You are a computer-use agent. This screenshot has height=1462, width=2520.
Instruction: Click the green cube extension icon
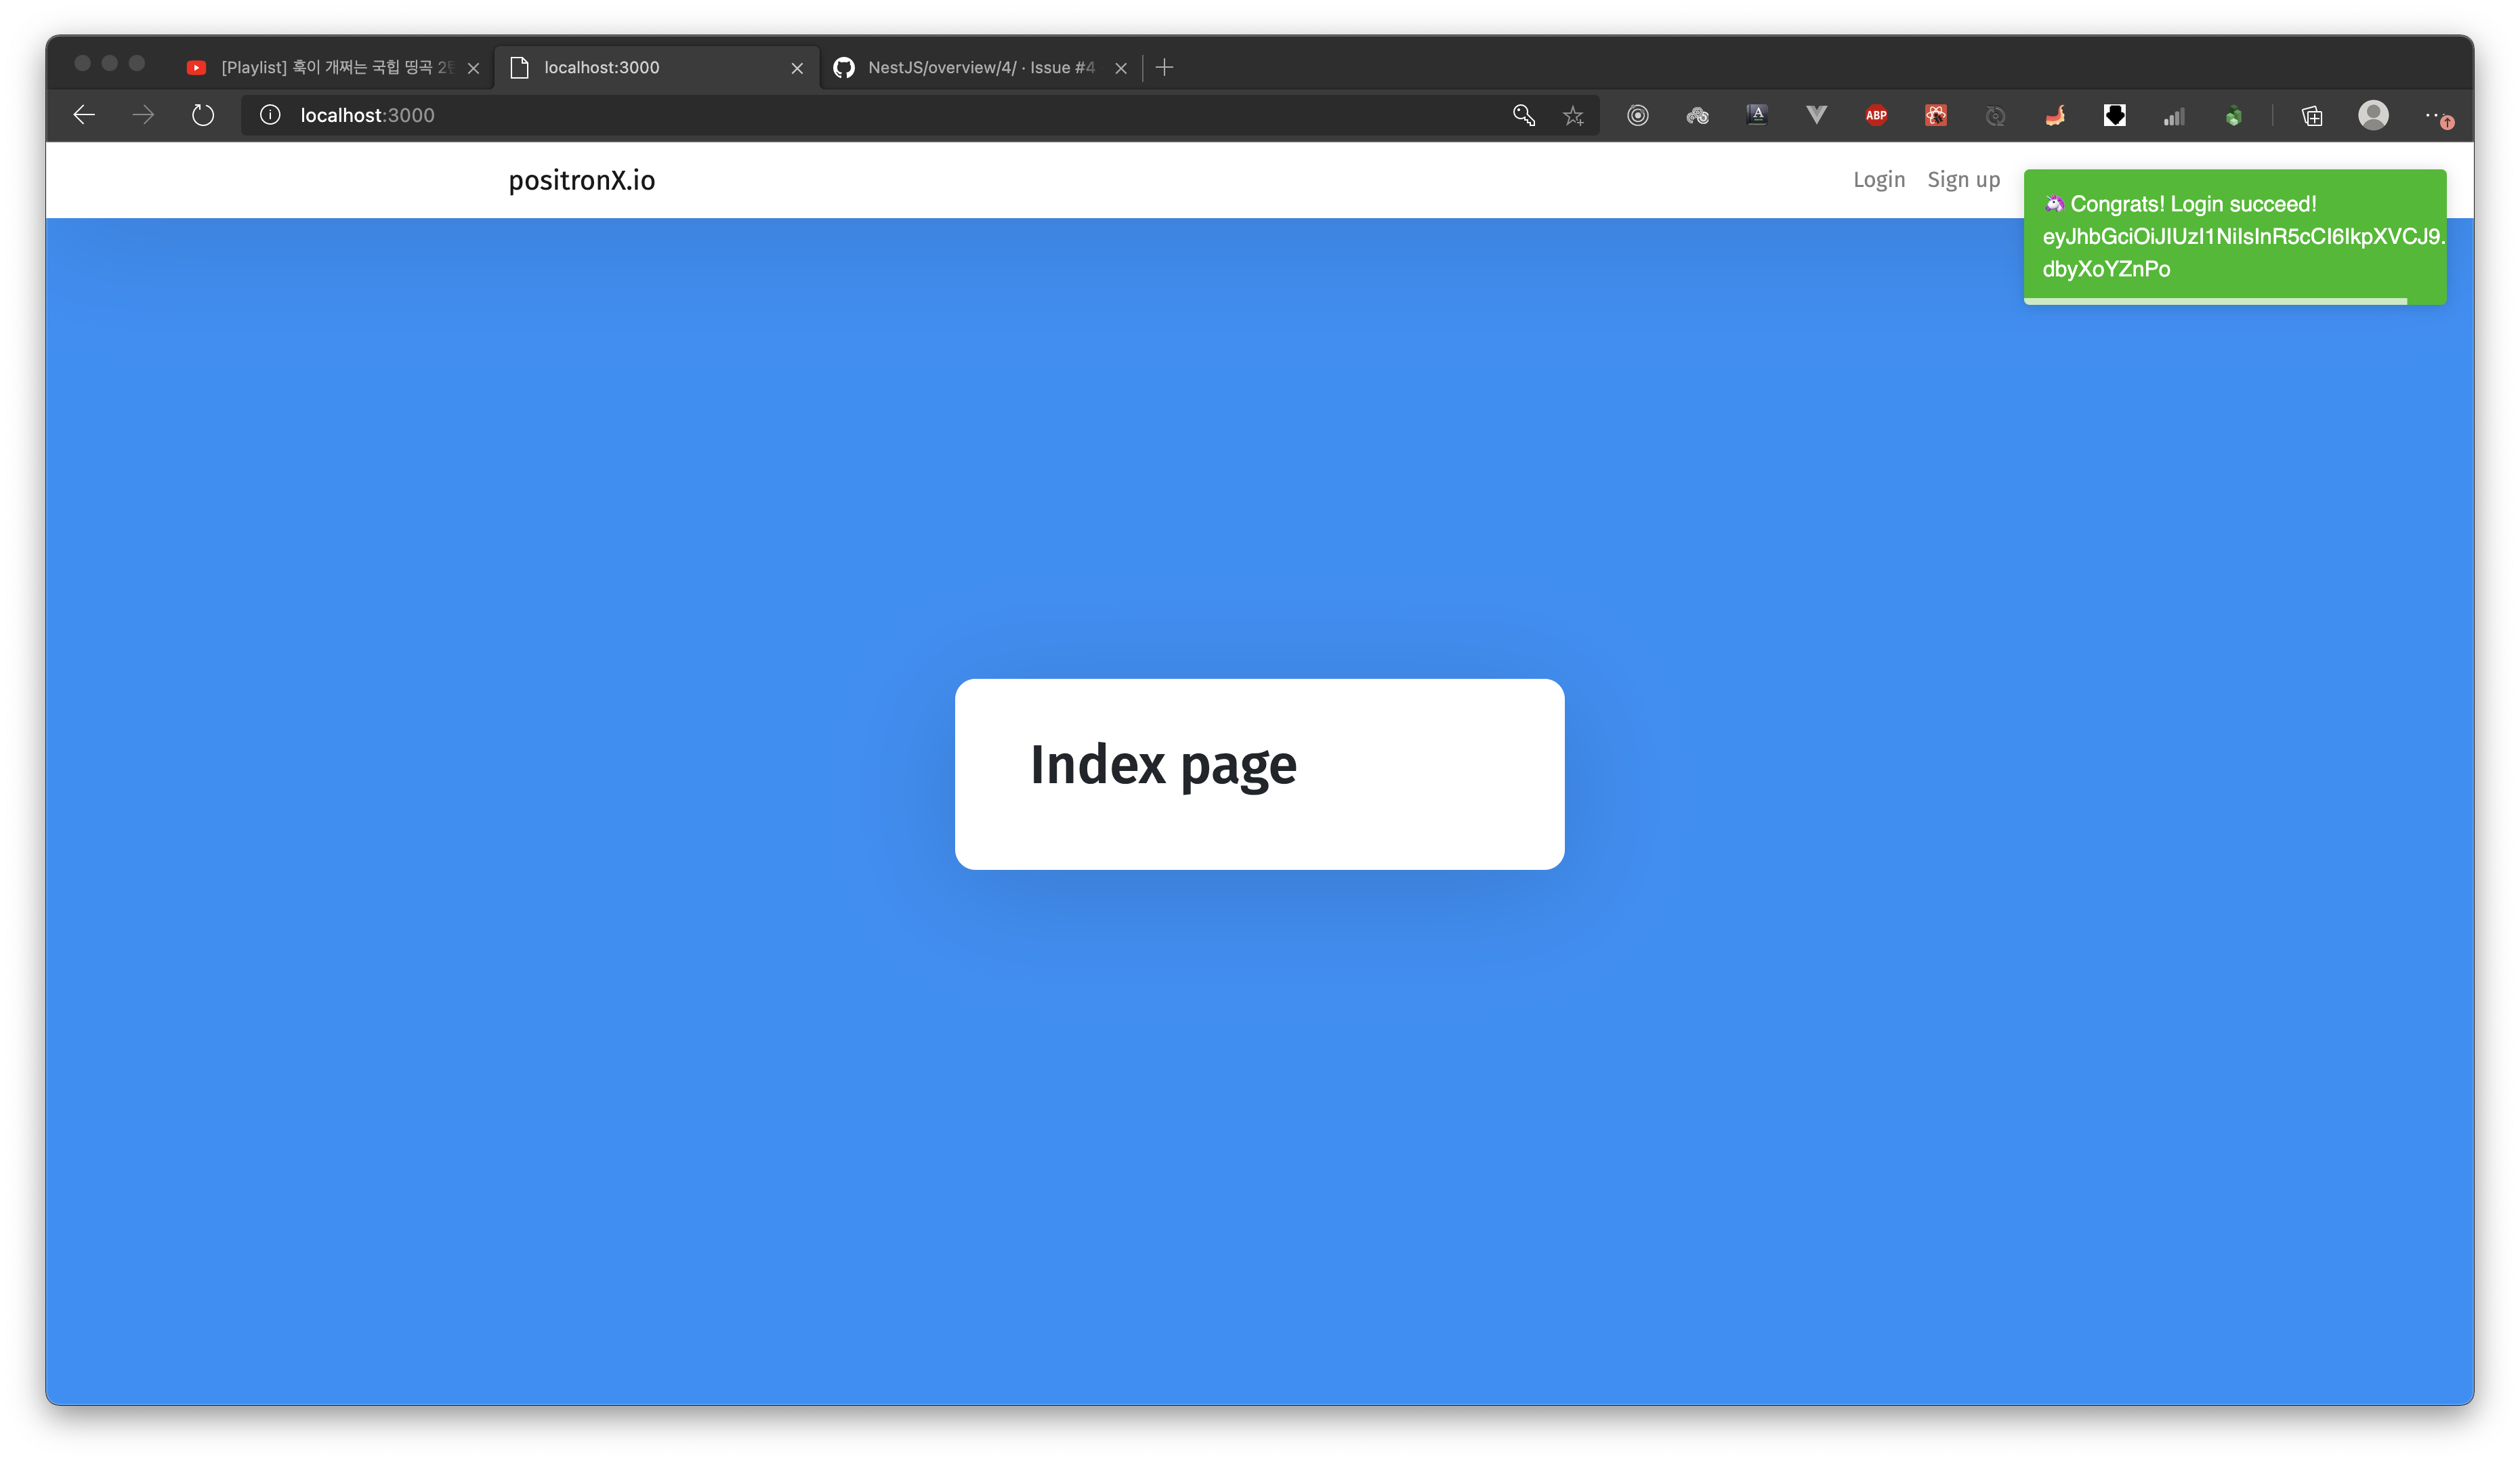pos(2234,115)
